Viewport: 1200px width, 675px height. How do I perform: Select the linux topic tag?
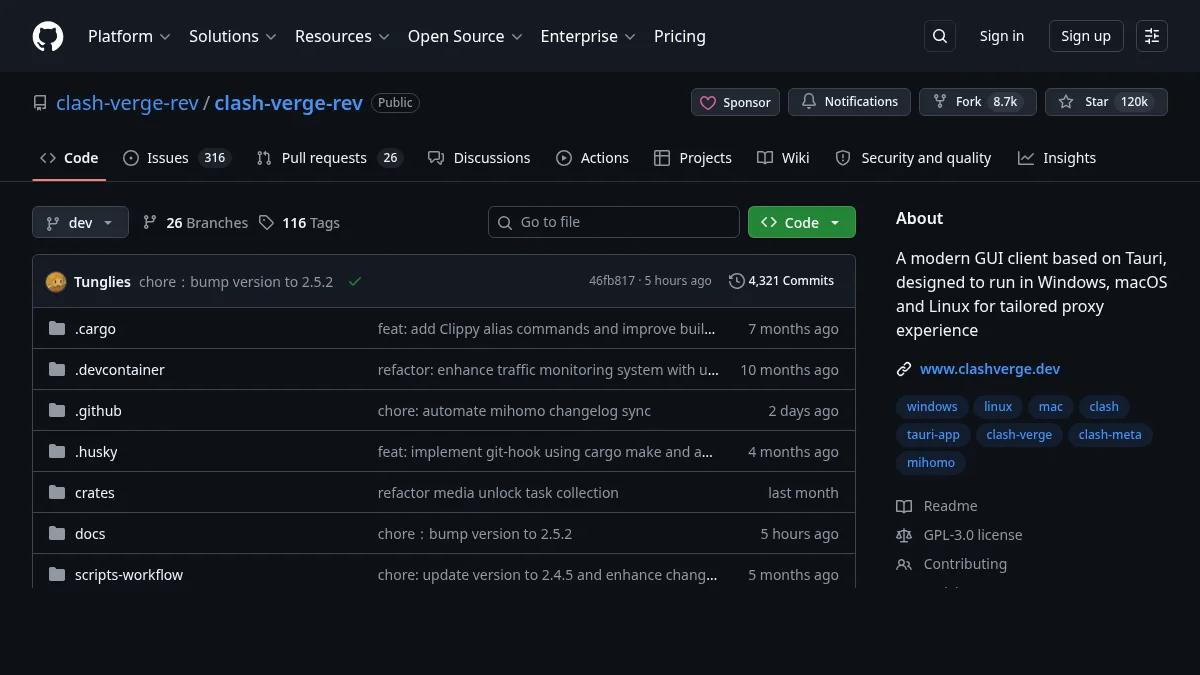pos(998,407)
